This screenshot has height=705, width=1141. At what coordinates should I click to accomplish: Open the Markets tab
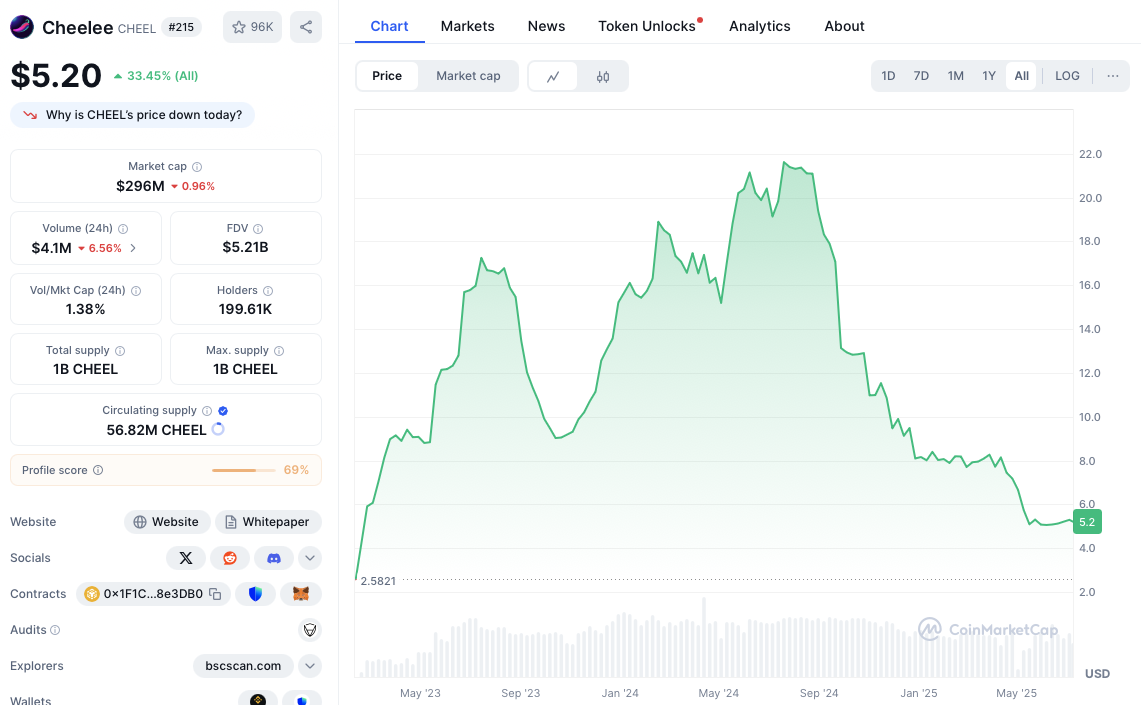467,26
